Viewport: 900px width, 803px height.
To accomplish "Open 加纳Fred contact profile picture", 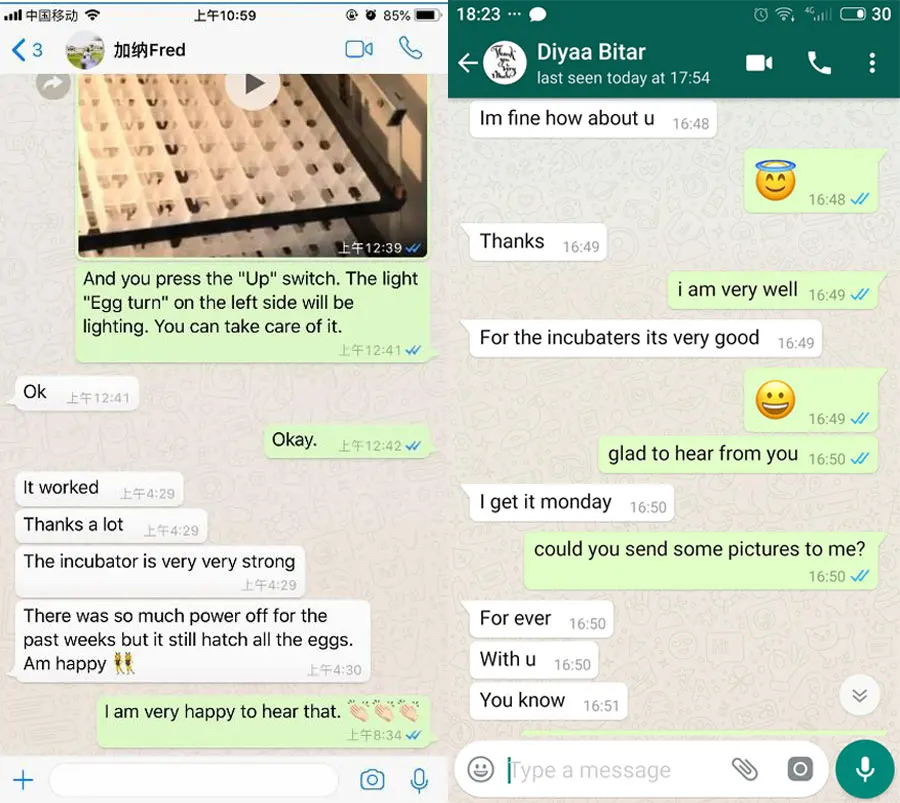I will [x=85, y=50].
